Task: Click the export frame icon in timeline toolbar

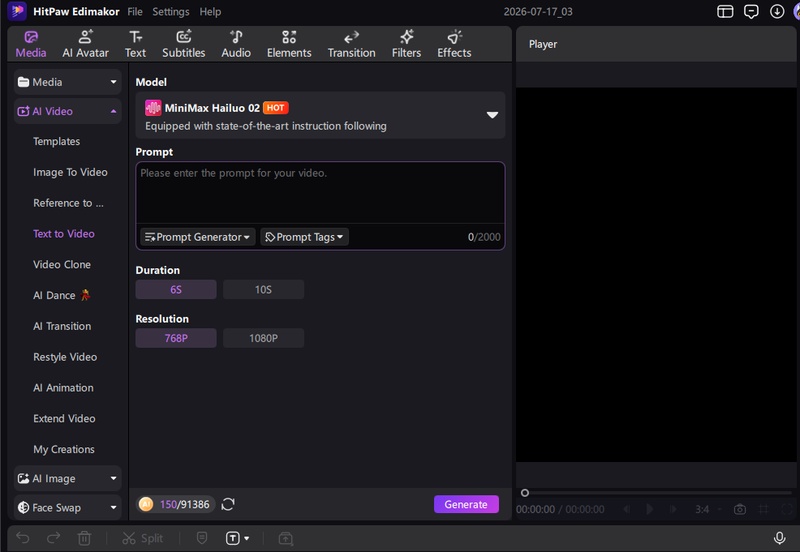Action: point(286,538)
